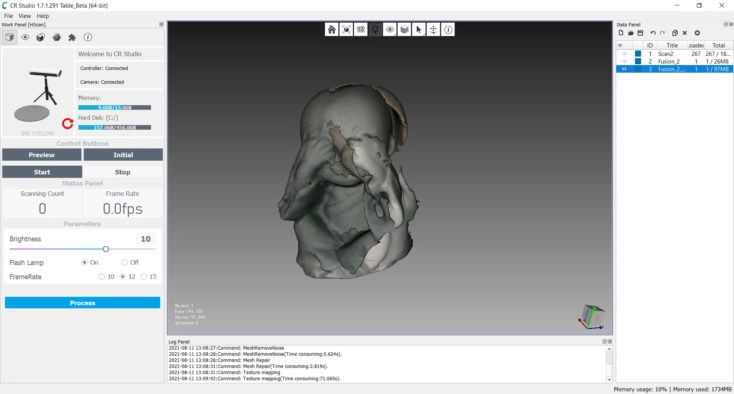Click the open folder icon in Data Panel
Screen dimensions: 734x394
(631, 33)
